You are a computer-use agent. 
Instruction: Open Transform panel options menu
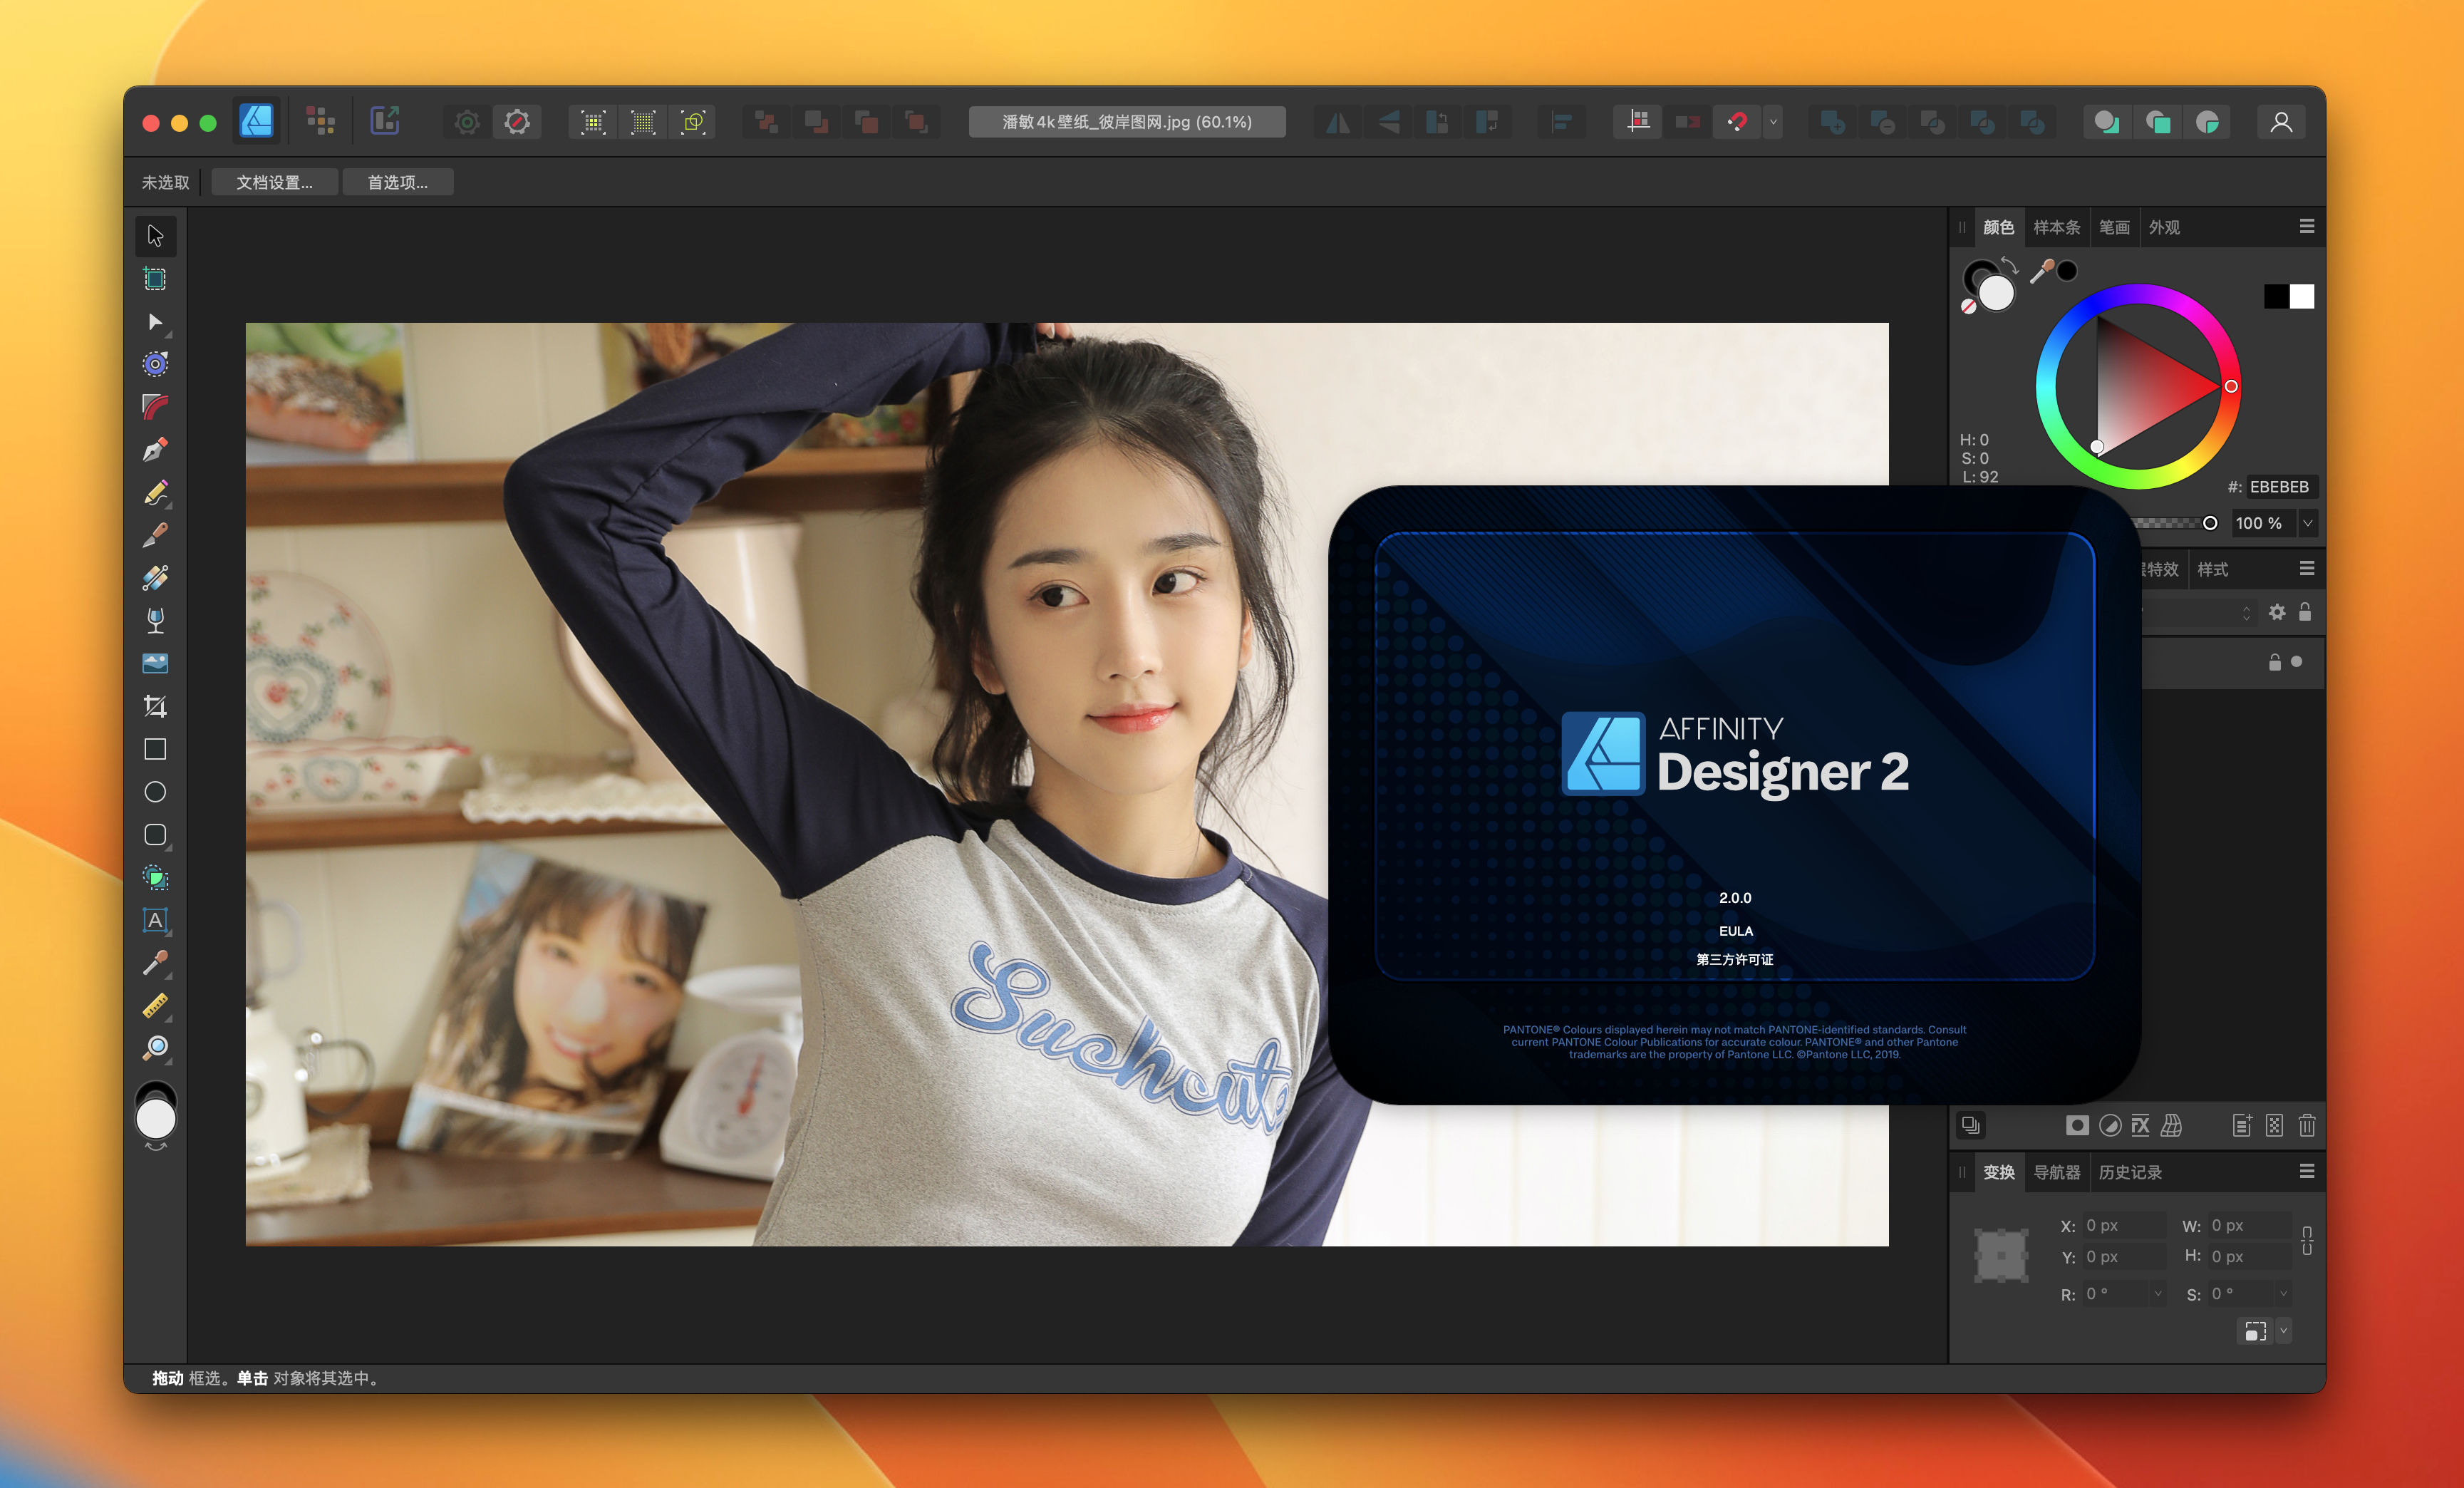(x=2307, y=1172)
